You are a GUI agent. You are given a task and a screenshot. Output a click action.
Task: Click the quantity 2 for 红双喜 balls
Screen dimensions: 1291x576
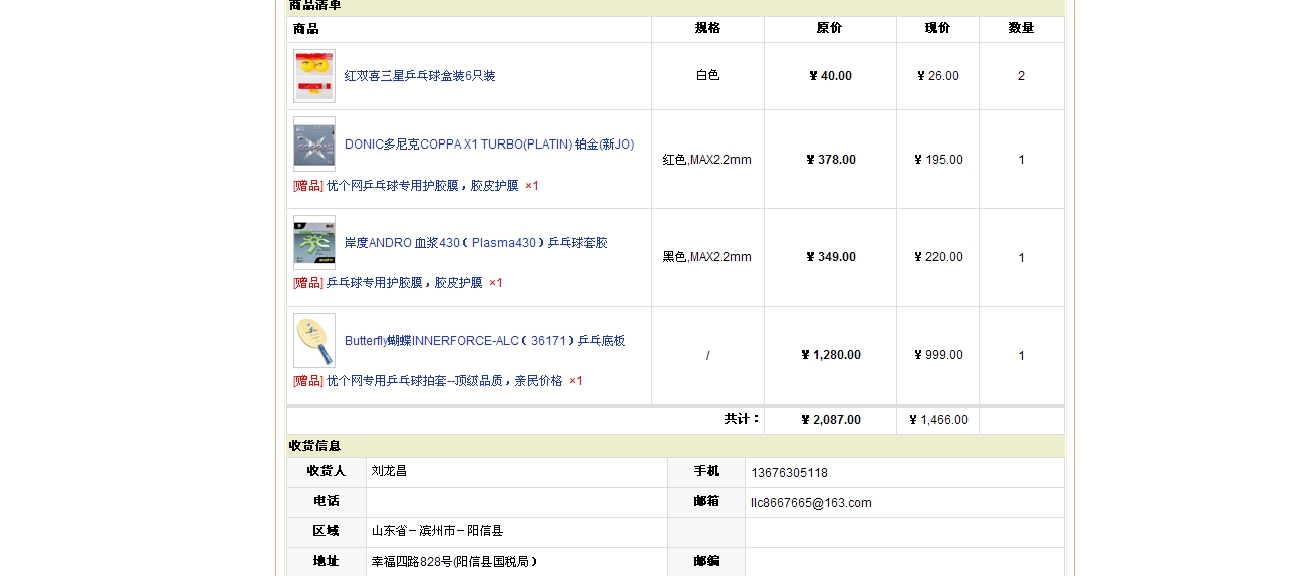click(x=1021, y=76)
